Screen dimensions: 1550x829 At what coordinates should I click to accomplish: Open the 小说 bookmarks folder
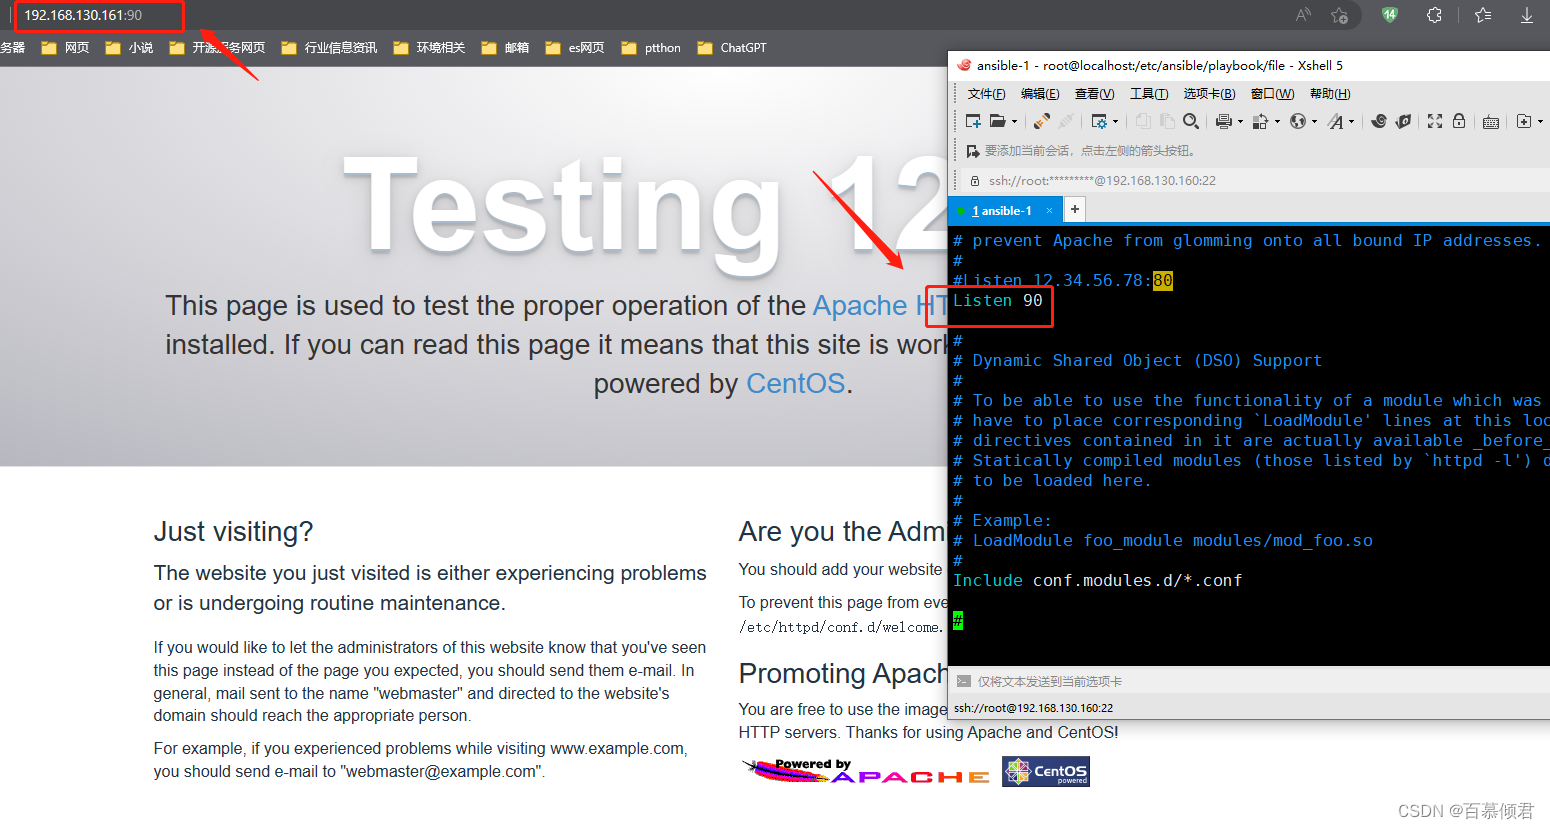pyautogui.click(x=129, y=48)
